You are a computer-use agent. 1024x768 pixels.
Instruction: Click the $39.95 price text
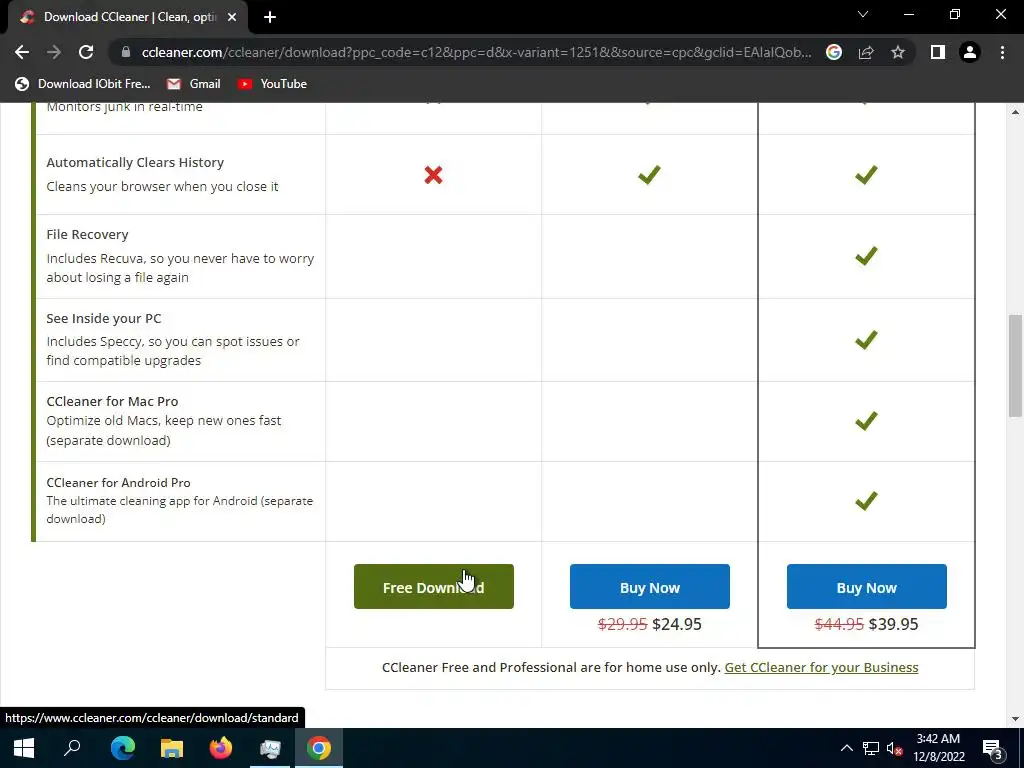pos(893,624)
